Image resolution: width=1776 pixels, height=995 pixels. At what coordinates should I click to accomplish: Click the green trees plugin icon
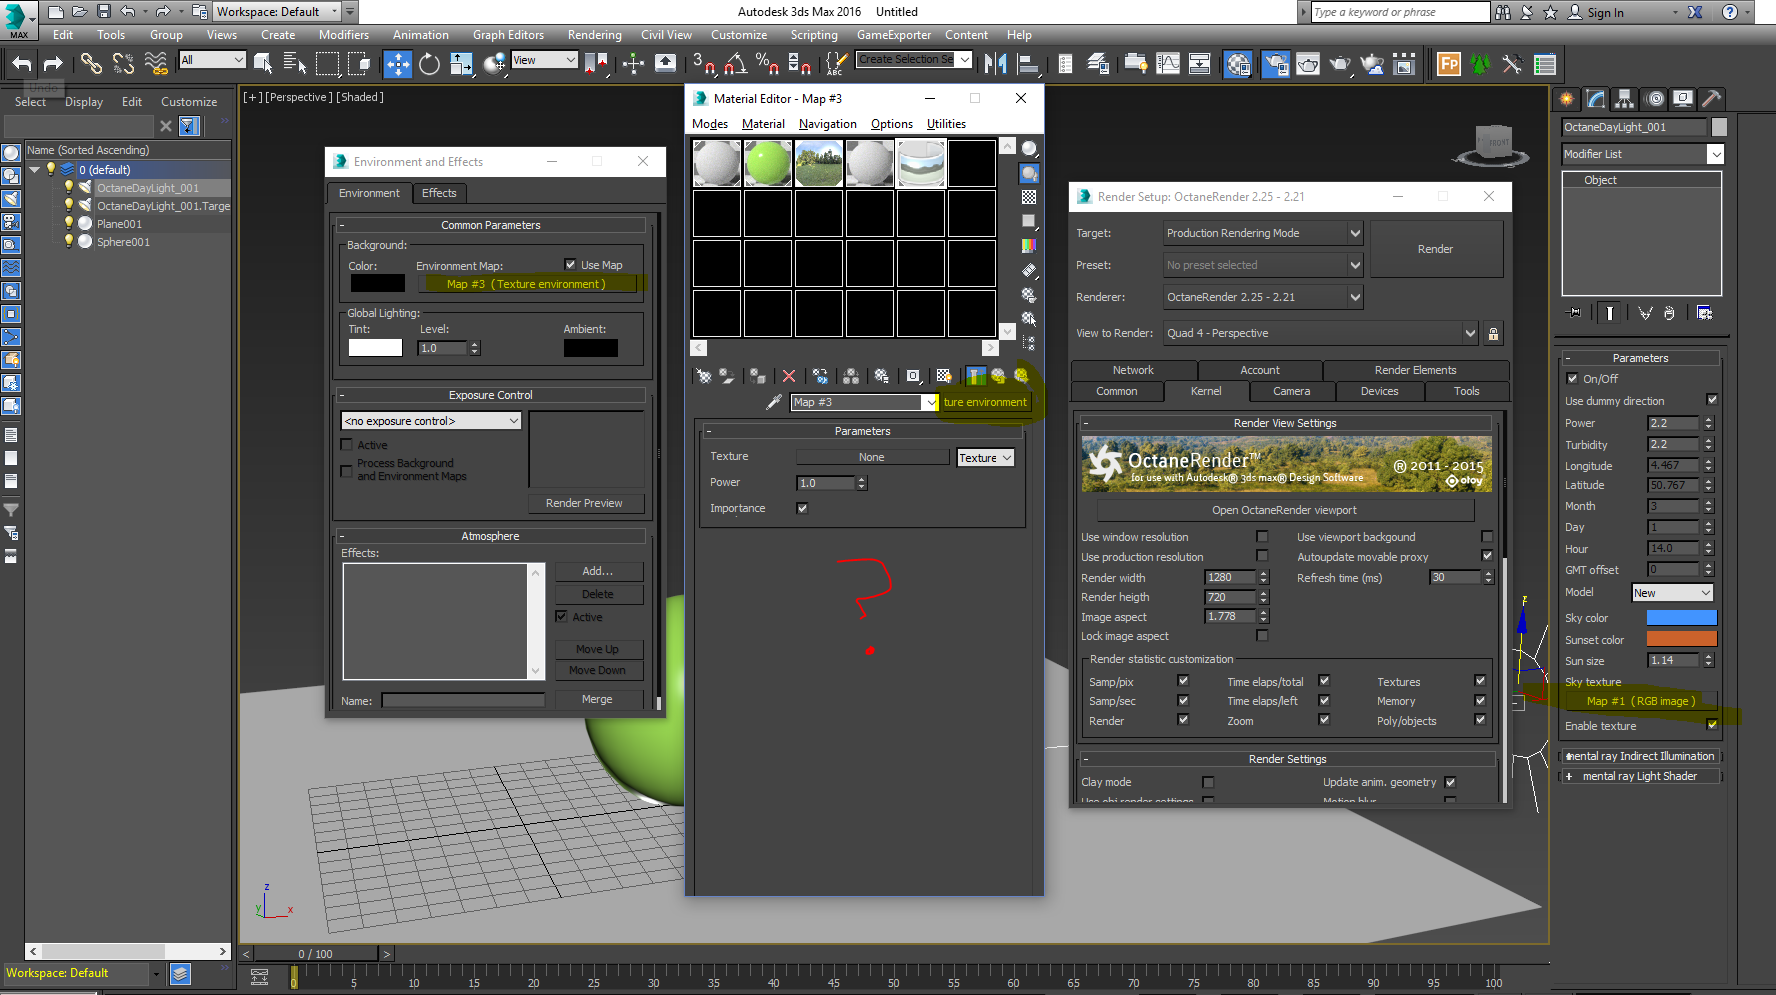[x=1481, y=64]
